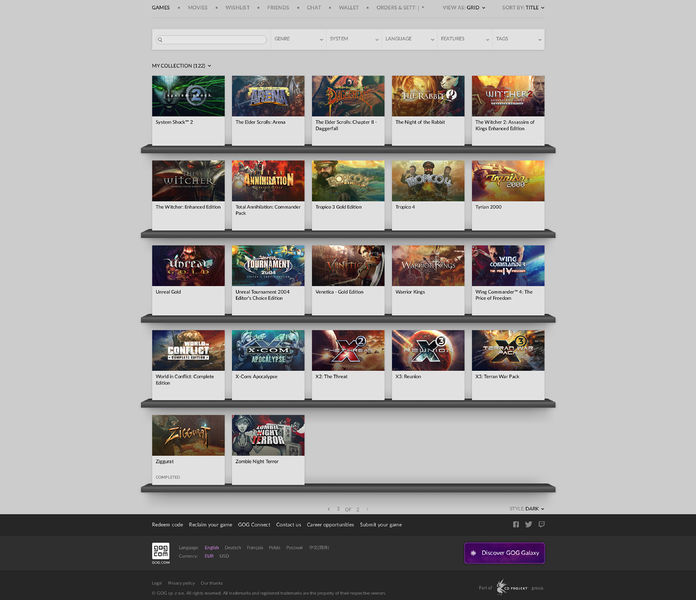696x600 pixels.
Task: Open The Elder Scrolls: Arena cover
Action: click(x=268, y=96)
